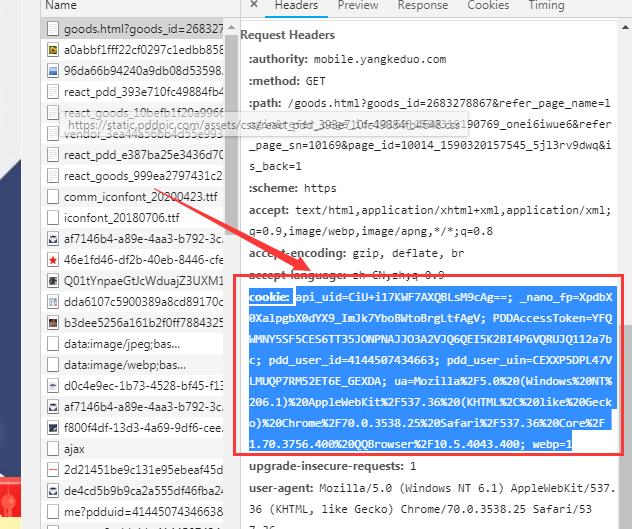Select the data:image/webp;bas... request
The width and height of the screenshot is (632, 529).
tap(132, 364)
